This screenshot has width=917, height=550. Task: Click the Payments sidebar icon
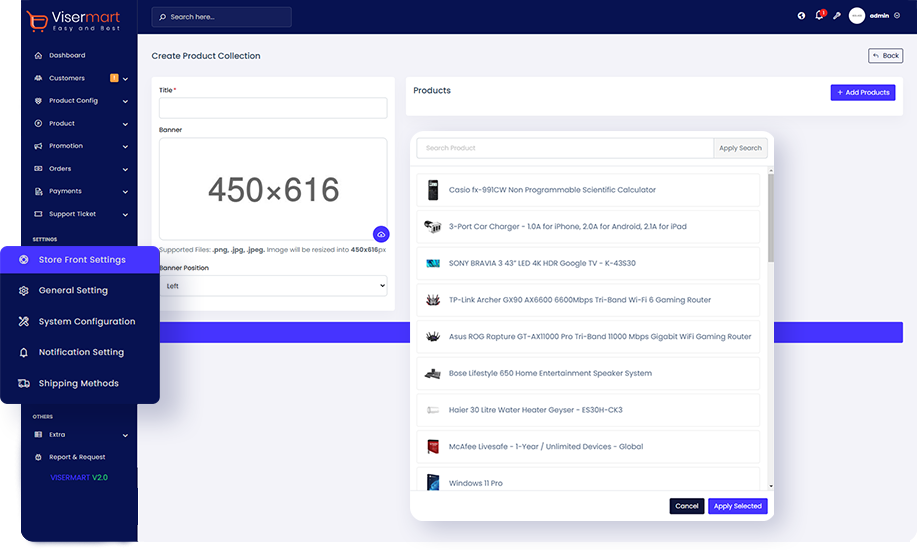(x=39, y=191)
